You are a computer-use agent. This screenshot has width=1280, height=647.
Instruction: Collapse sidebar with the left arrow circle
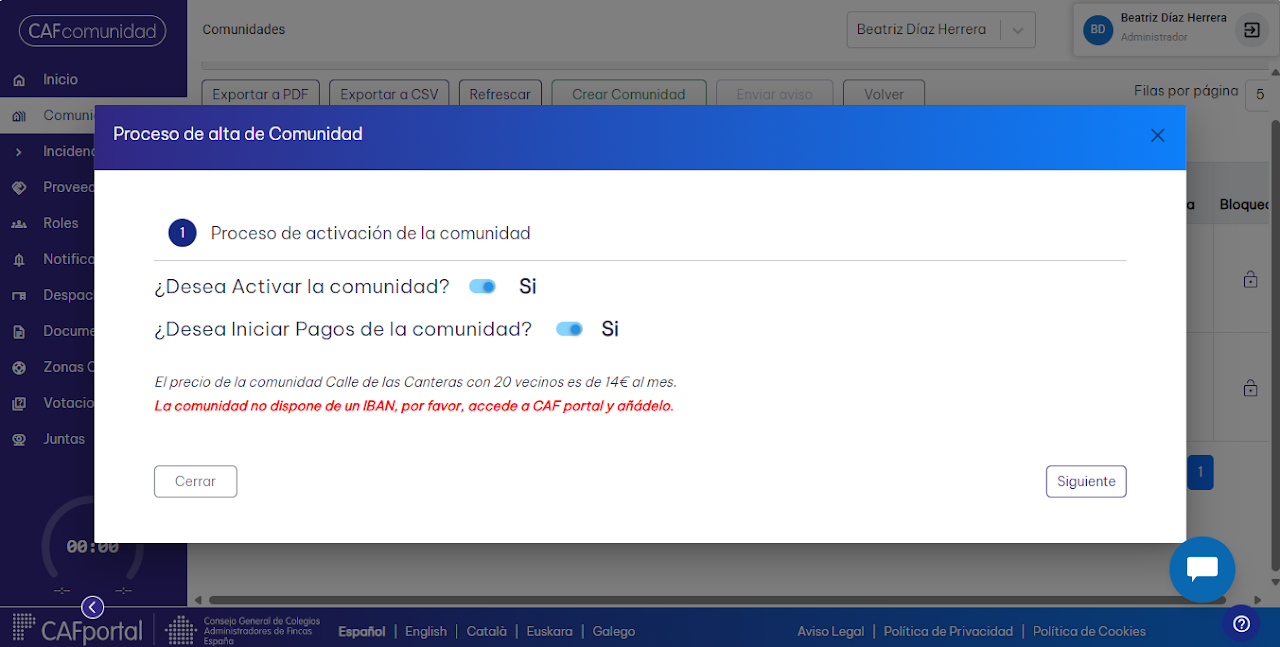pyautogui.click(x=92, y=607)
